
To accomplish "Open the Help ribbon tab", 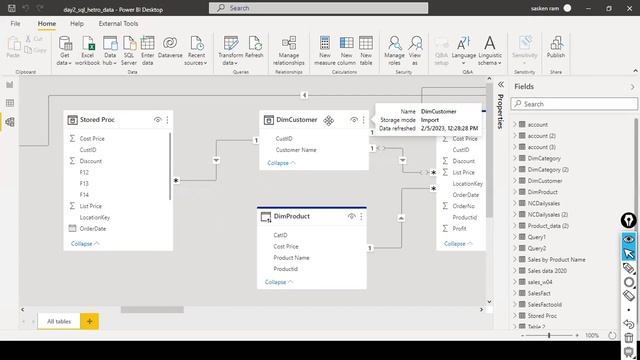I will point(77,24).
